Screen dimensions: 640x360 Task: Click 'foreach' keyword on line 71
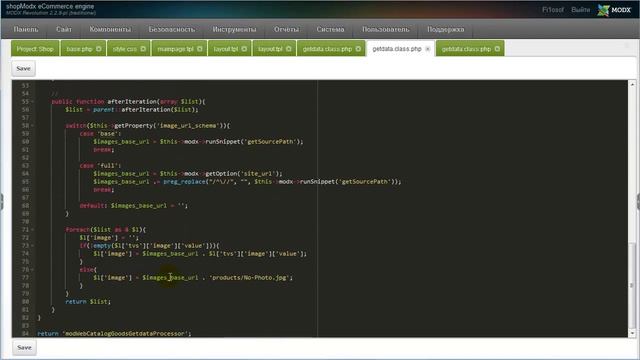(x=78, y=230)
